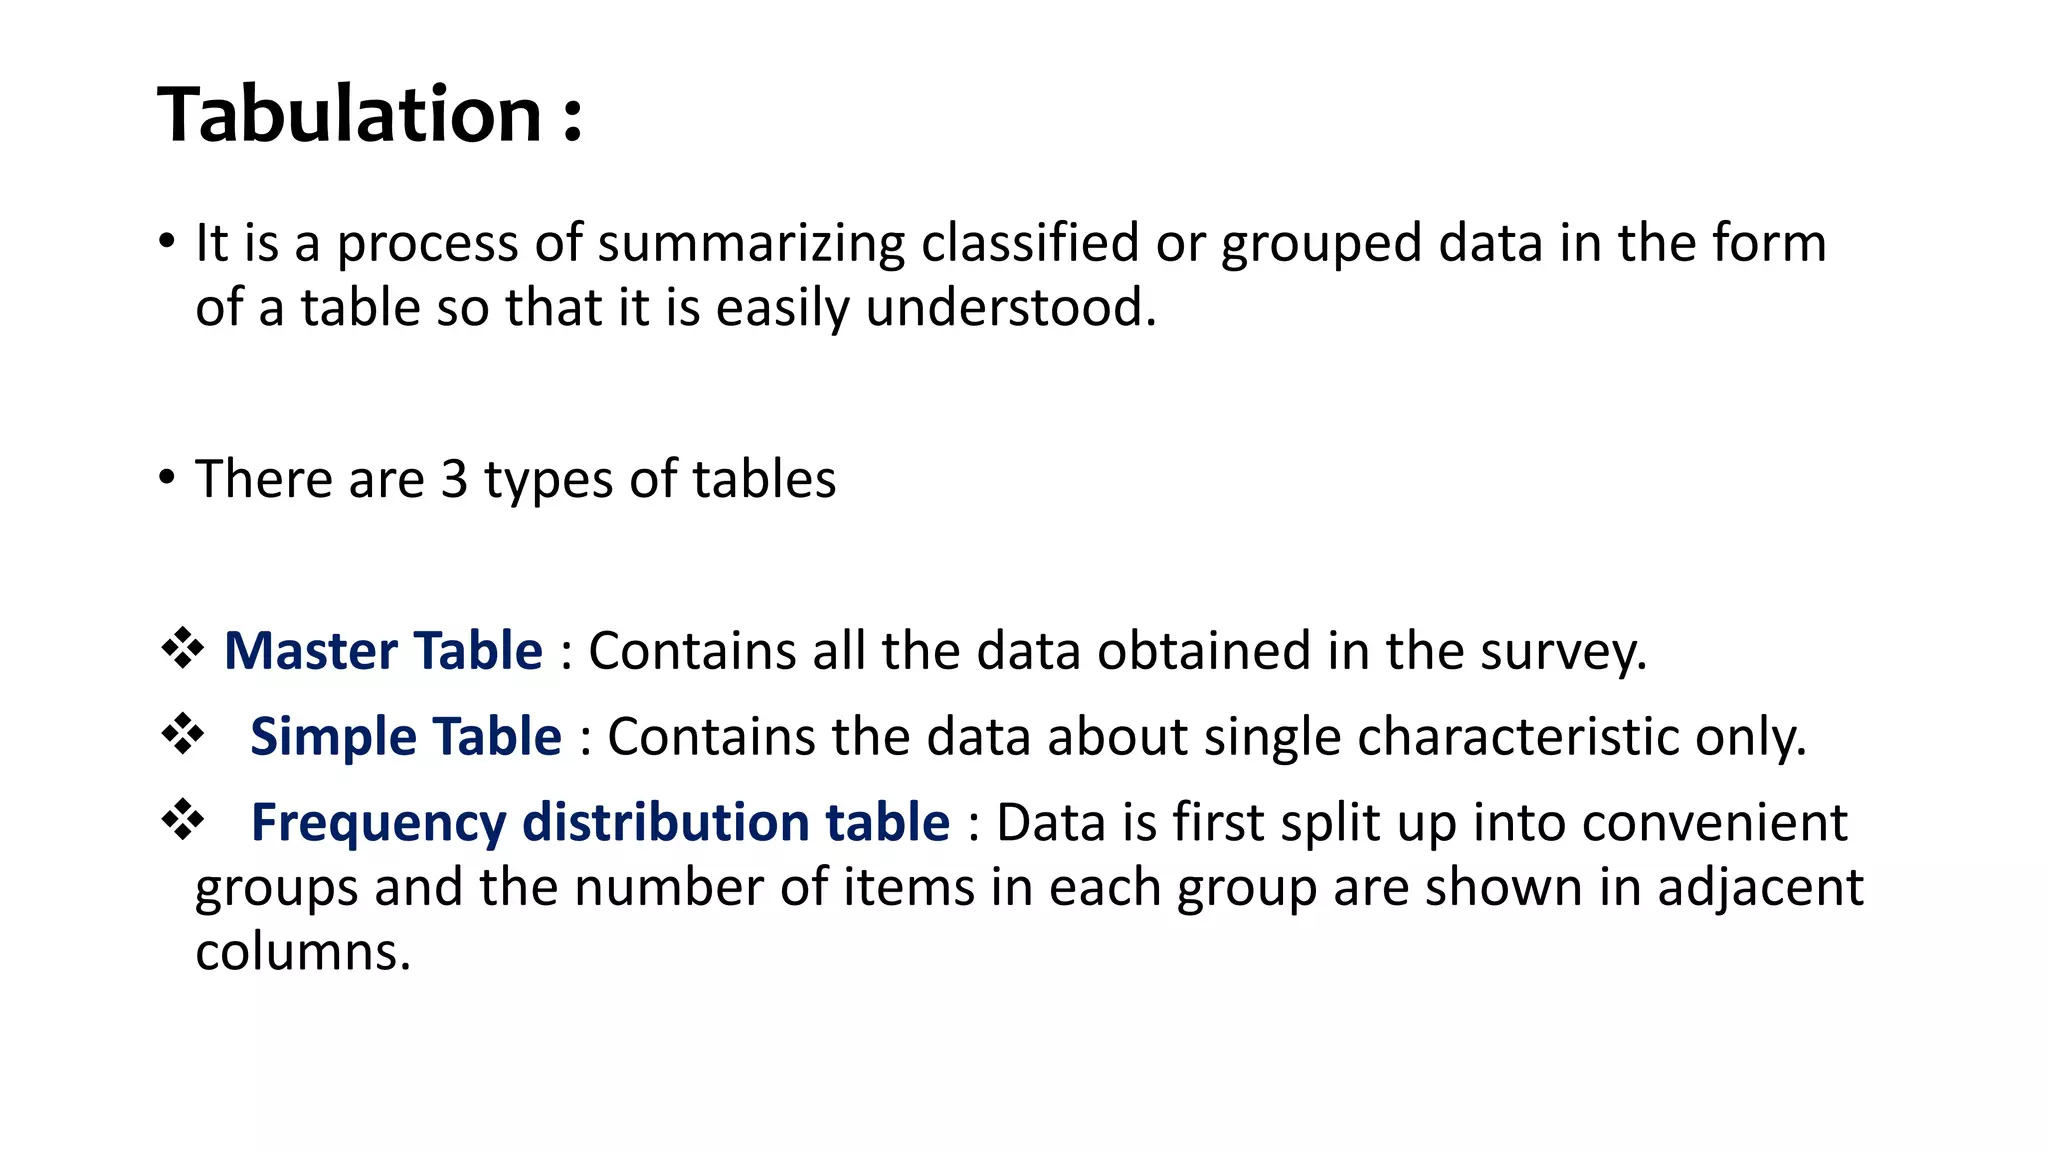This screenshot has width=2048, height=1152.
Task: Click the first line 'It is a process of summarizing'
Action: [x=1010, y=243]
